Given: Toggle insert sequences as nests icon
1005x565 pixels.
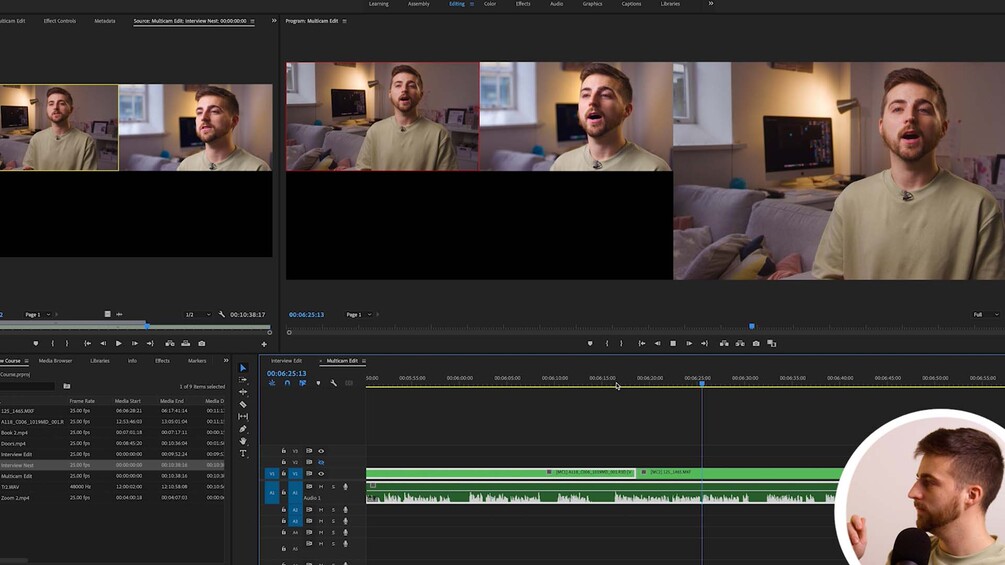Looking at the screenshot, I should click(x=272, y=383).
